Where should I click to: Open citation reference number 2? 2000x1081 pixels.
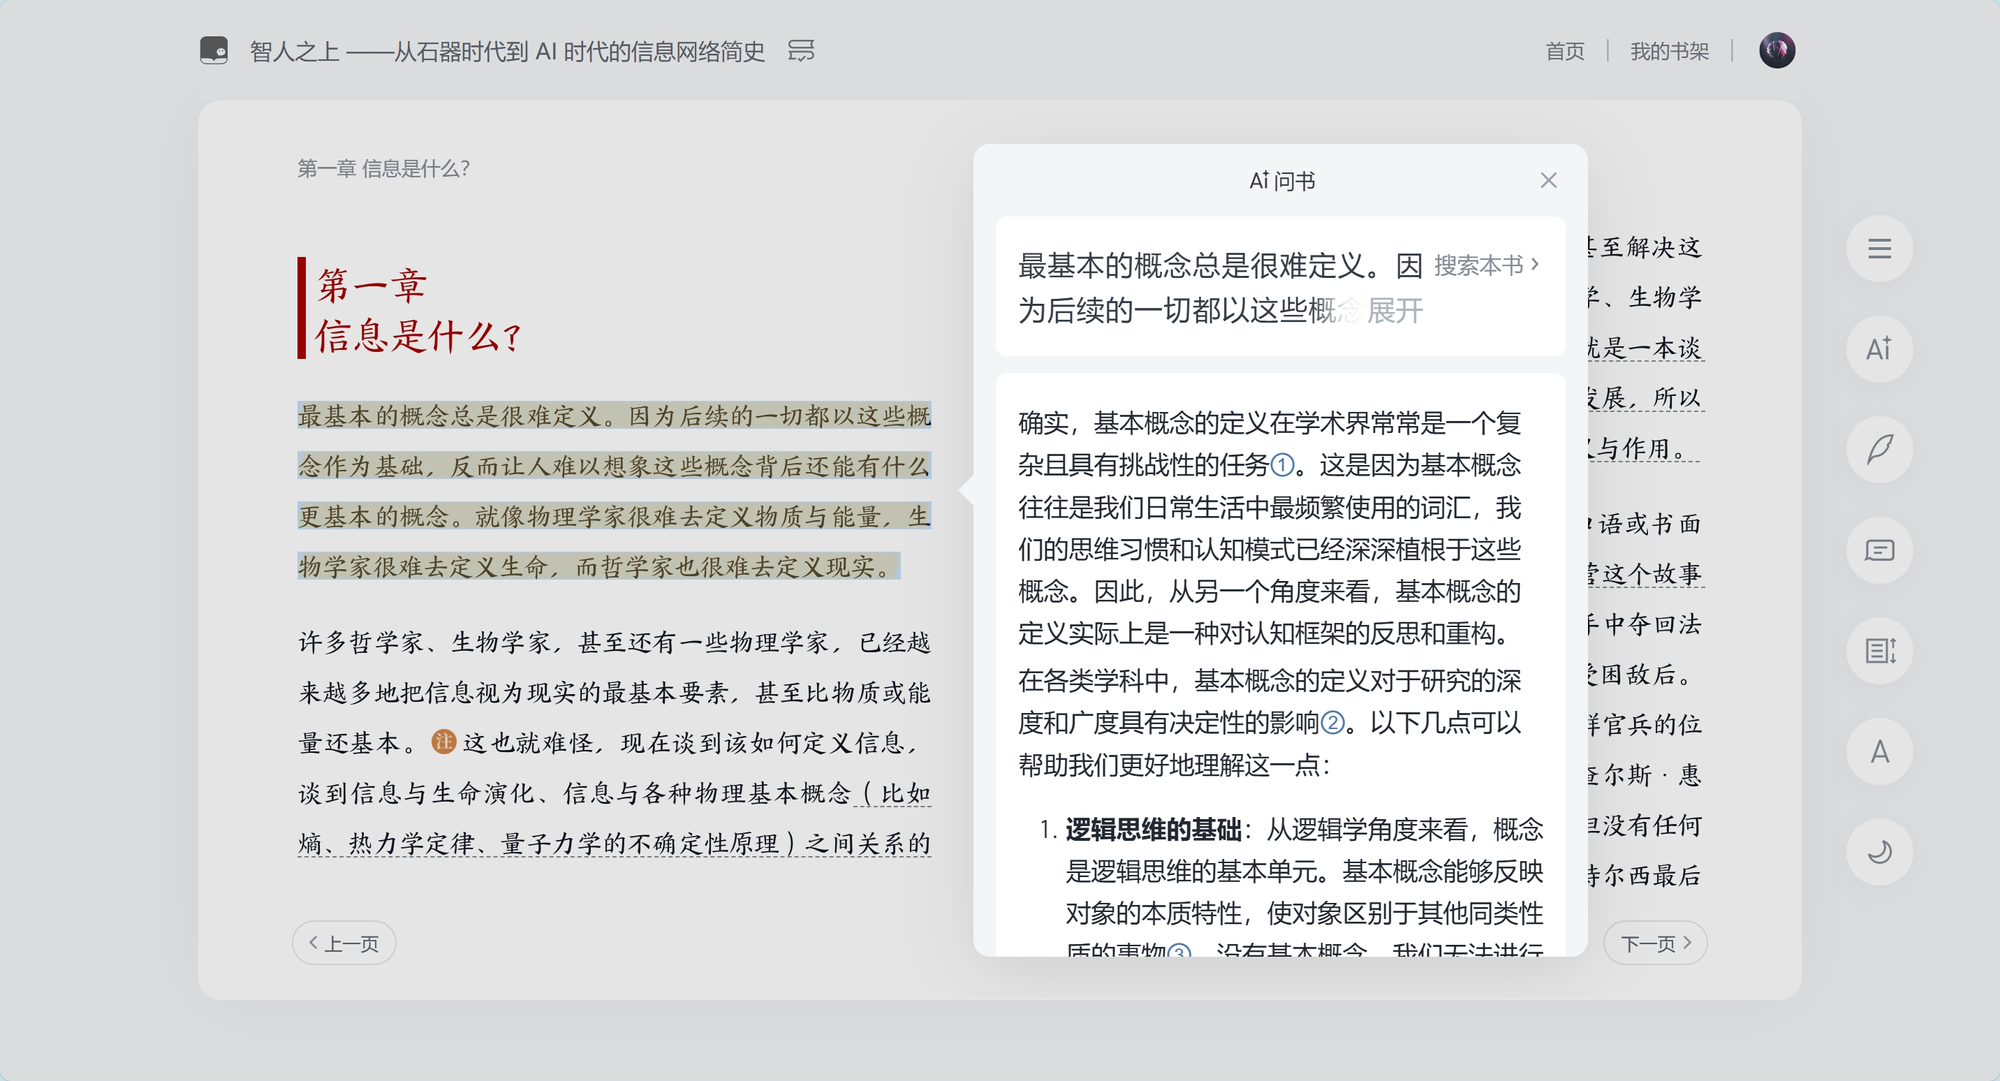(1333, 723)
